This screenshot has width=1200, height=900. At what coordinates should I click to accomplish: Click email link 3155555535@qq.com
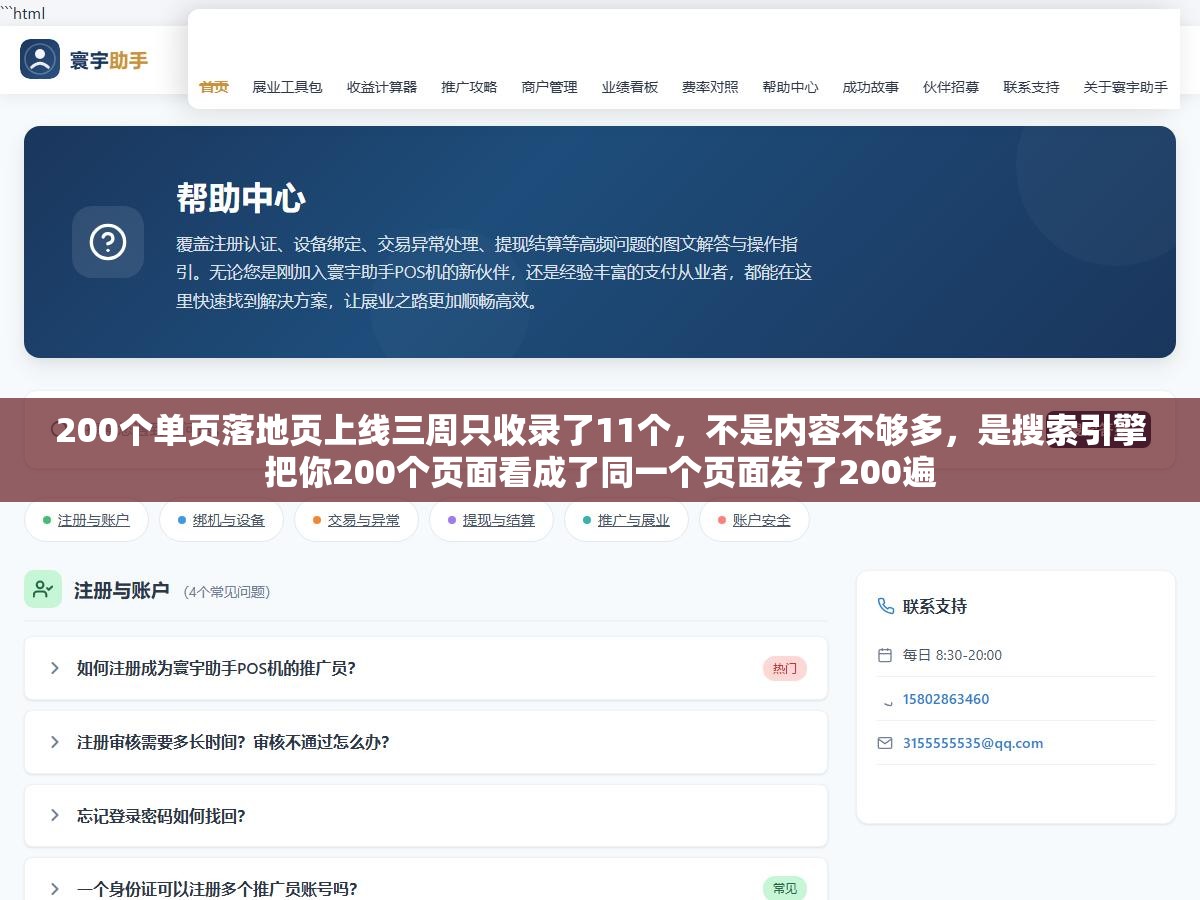[x=973, y=743]
